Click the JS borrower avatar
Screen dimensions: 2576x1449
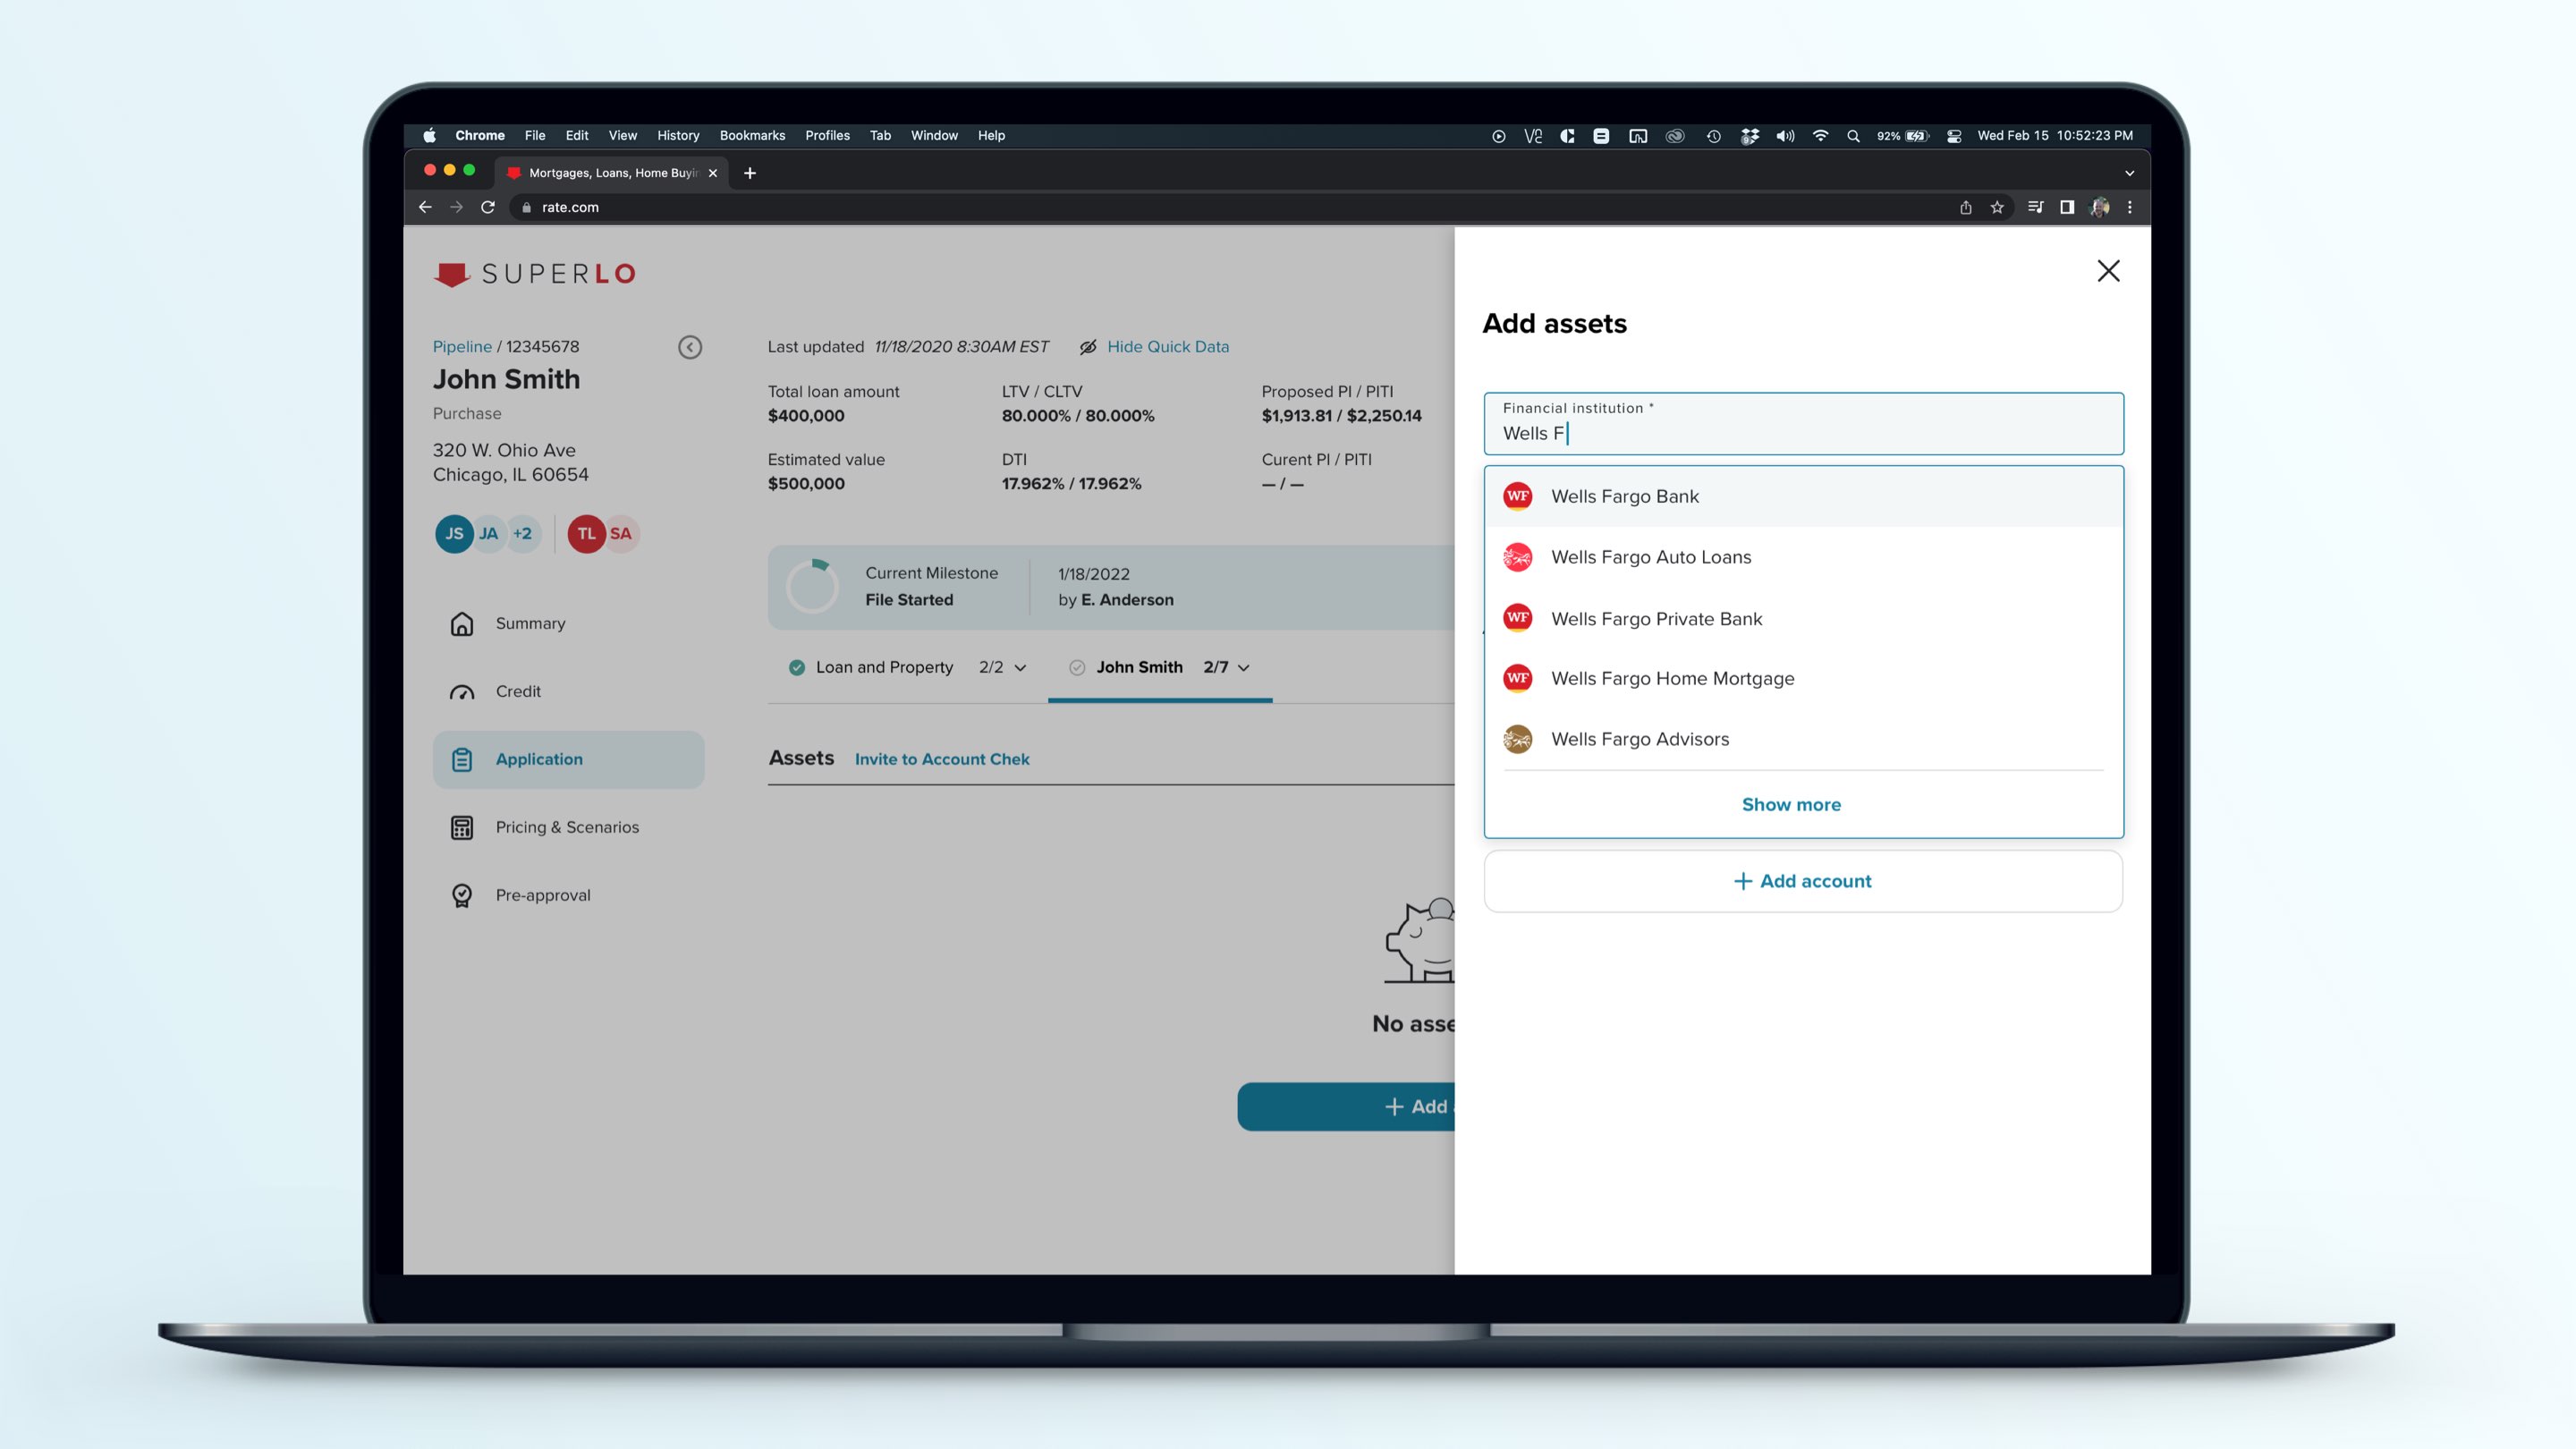click(454, 533)
